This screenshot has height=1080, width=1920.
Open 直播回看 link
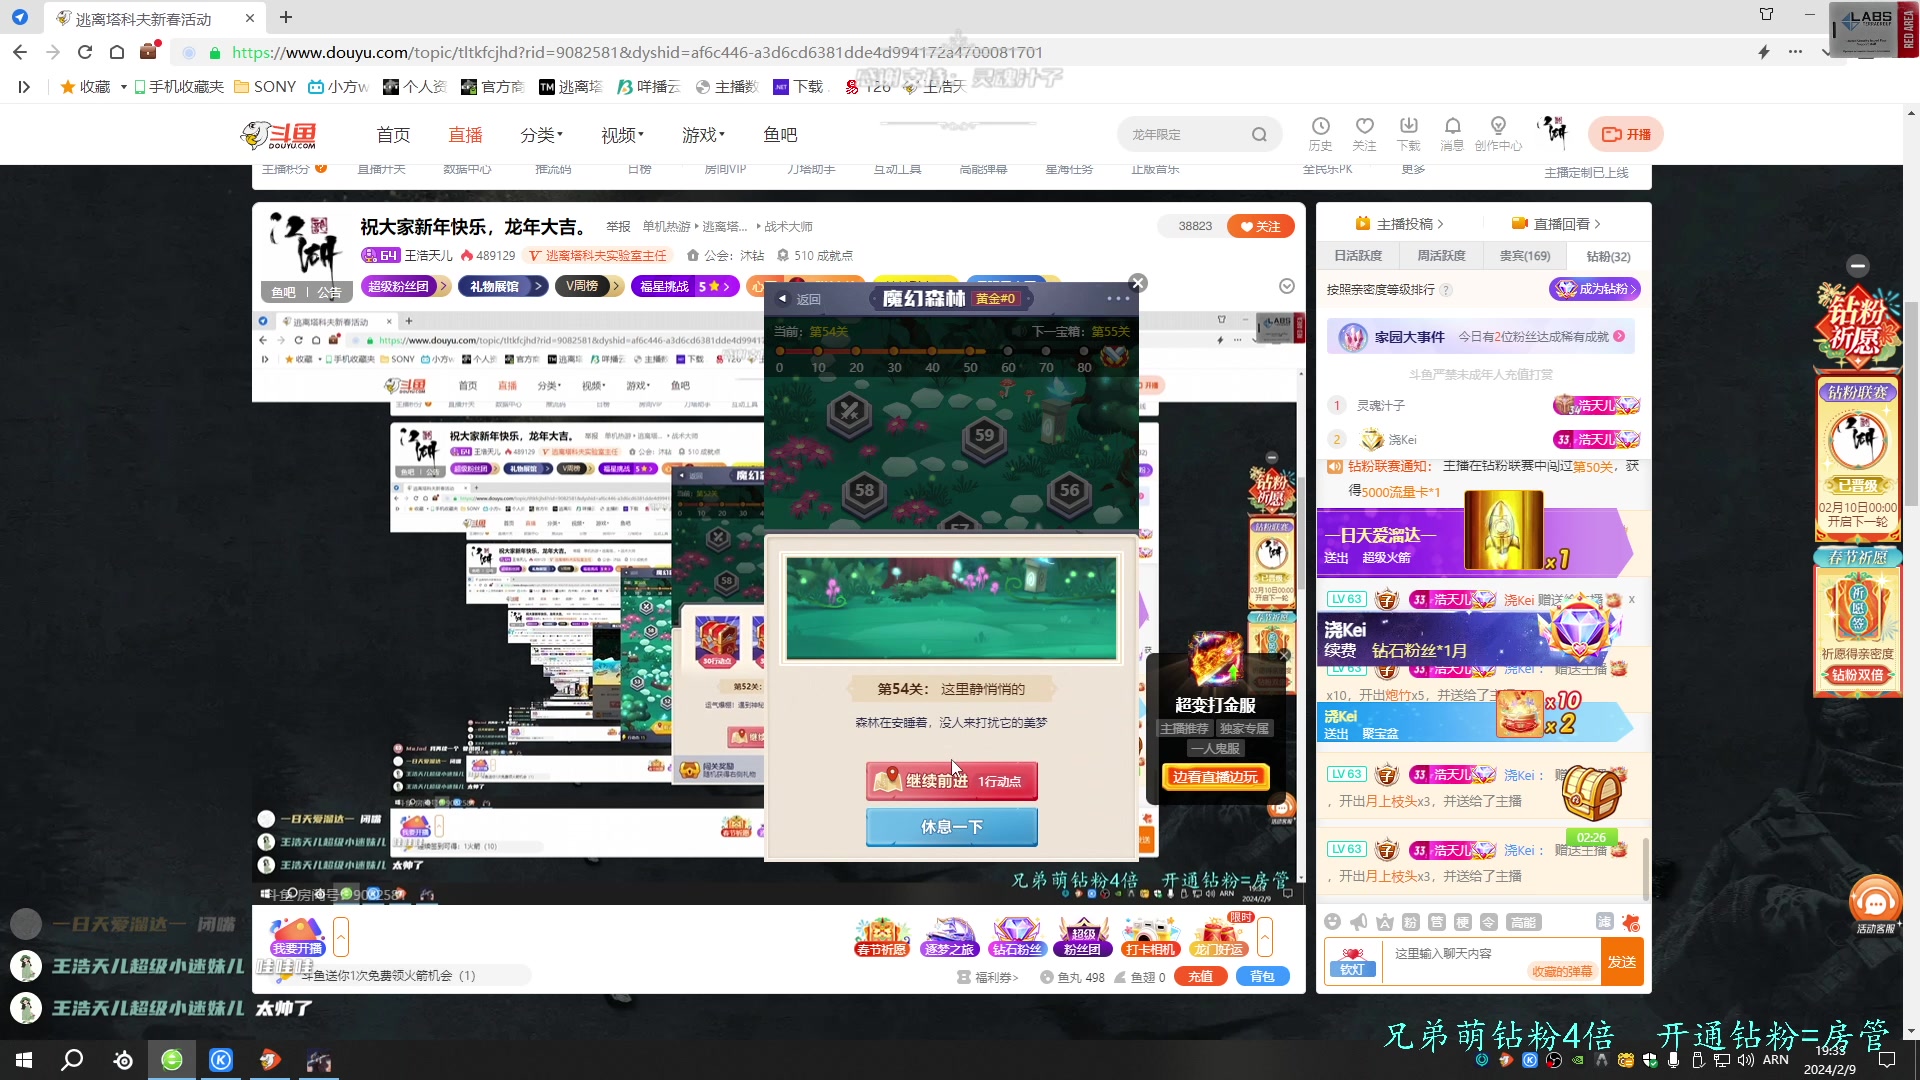(x=1556, y=224)
